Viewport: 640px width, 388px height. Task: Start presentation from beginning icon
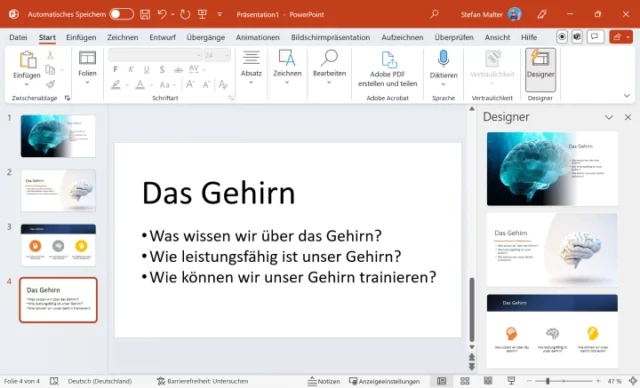202,15
